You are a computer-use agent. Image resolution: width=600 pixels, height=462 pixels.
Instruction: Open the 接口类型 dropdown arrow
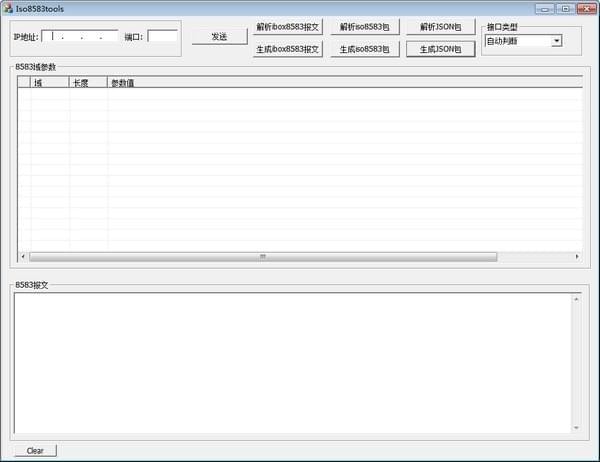[557, 41]
